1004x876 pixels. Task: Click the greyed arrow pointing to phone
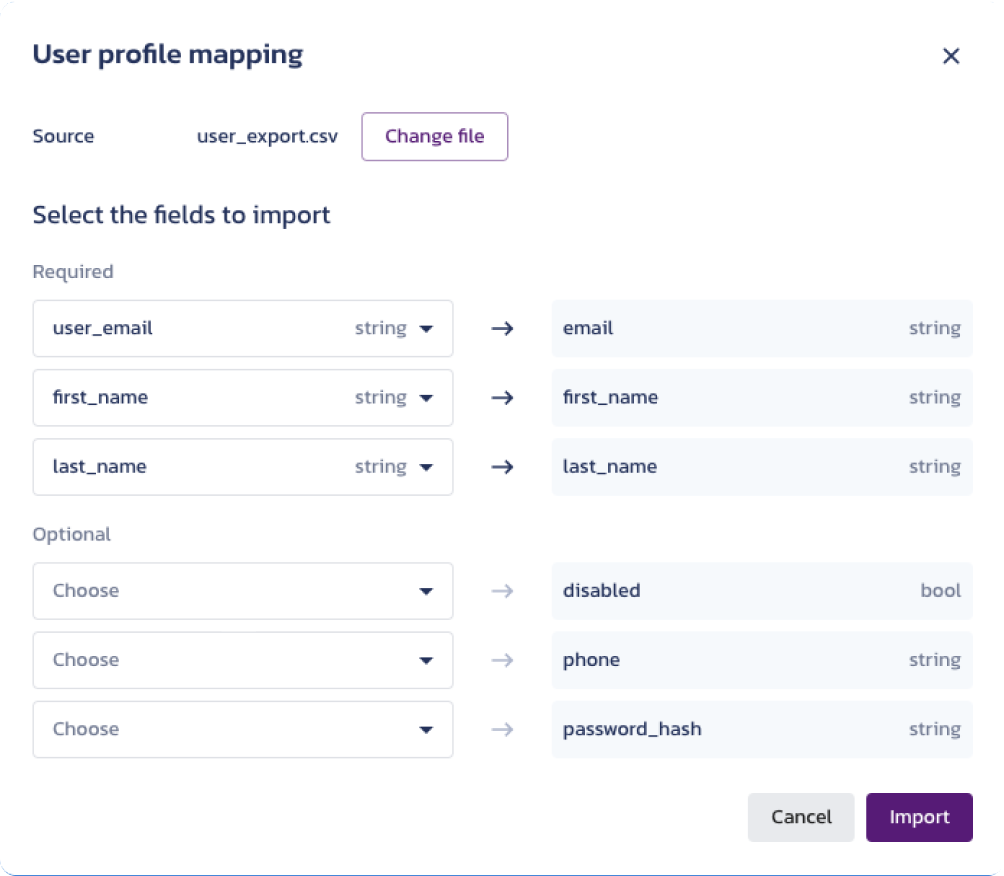[x=502, y=660]
